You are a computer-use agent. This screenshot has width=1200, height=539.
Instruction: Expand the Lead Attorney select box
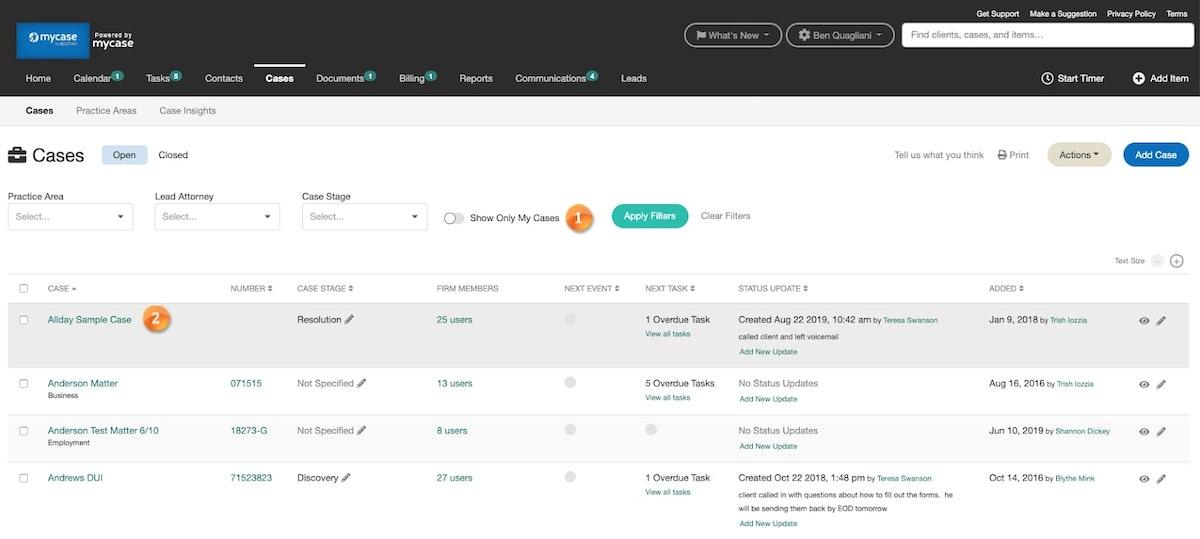click(x=217, y=217)
